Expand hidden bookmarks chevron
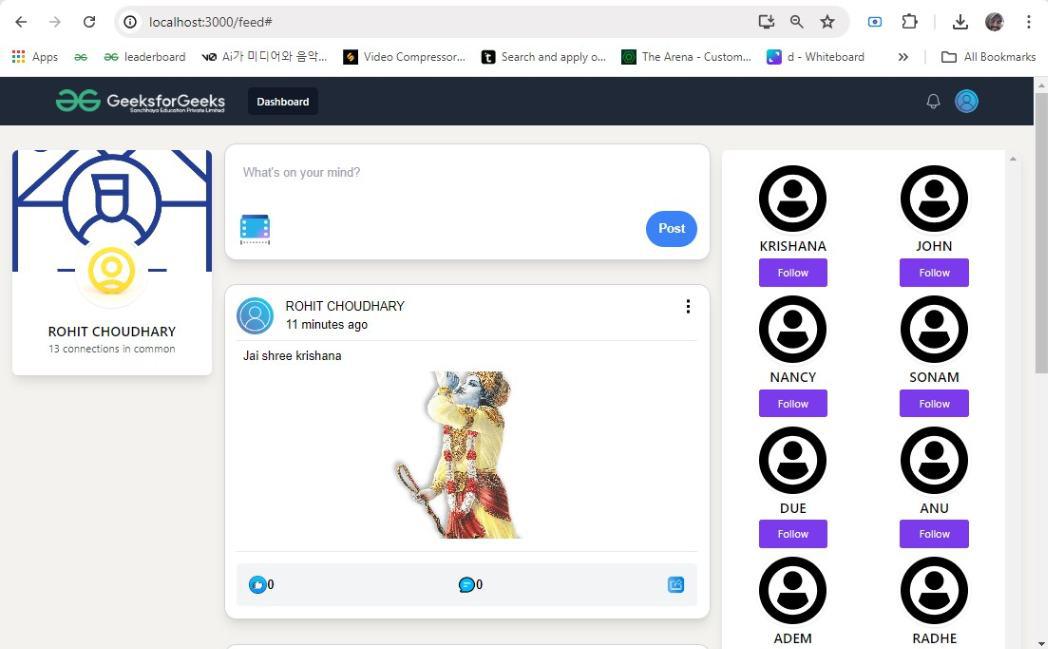The image size is (1048, 649). (903, 57)
